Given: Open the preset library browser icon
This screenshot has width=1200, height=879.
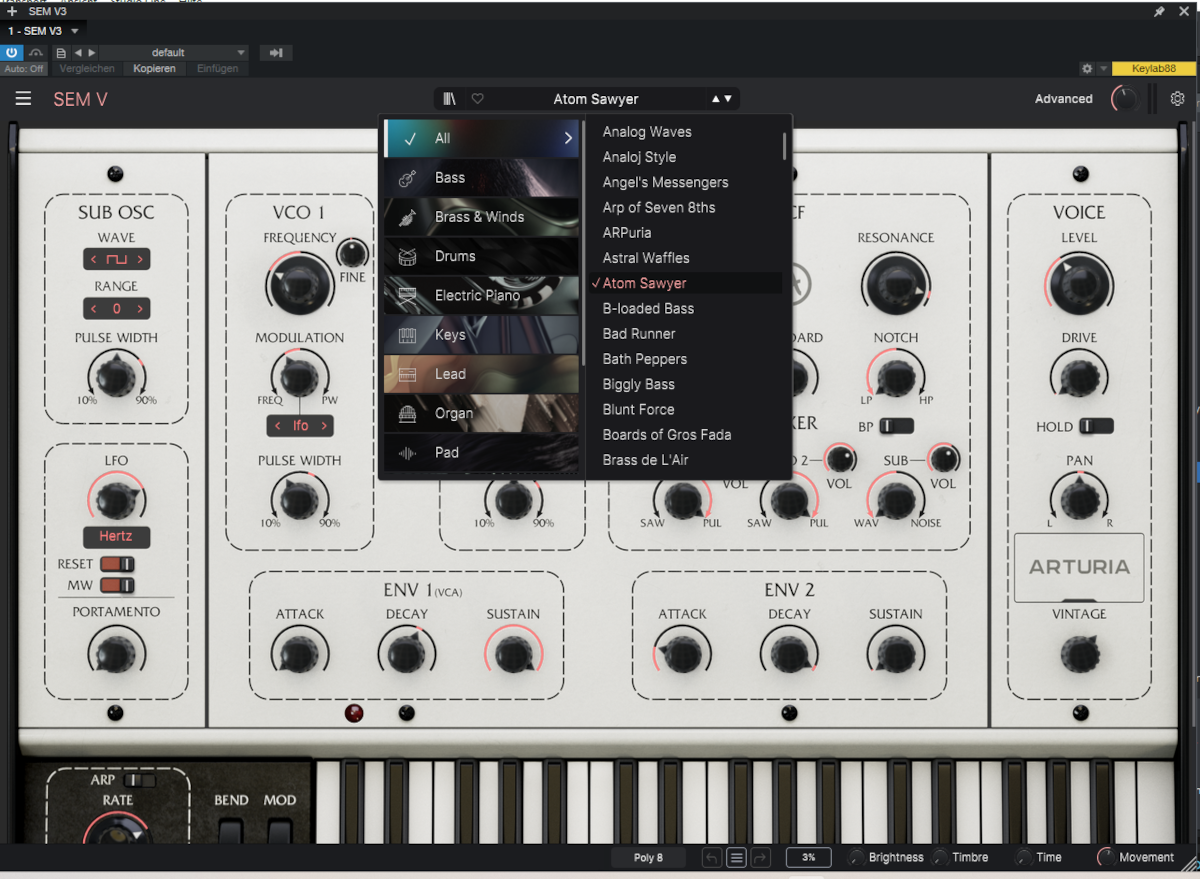Looking at the screenshot, I should tap(450, 99).
